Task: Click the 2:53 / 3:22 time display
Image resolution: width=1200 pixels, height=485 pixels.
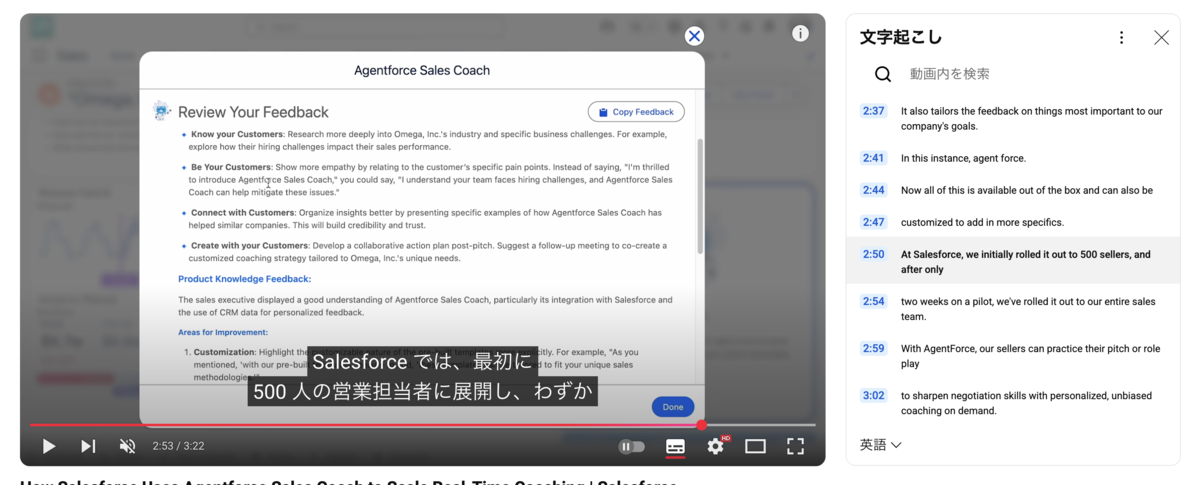Action: tap(178, 446)
